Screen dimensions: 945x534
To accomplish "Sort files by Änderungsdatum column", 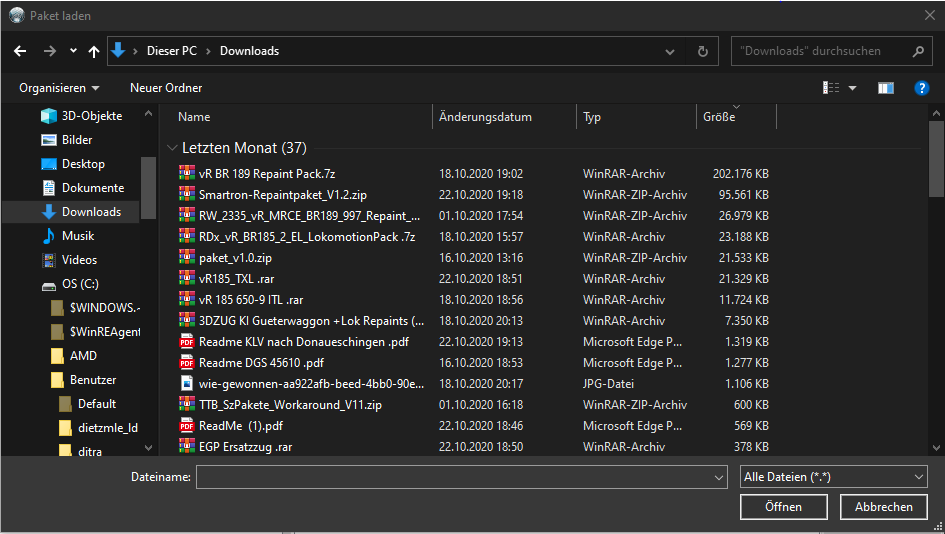I will click(x=485, y=117).
